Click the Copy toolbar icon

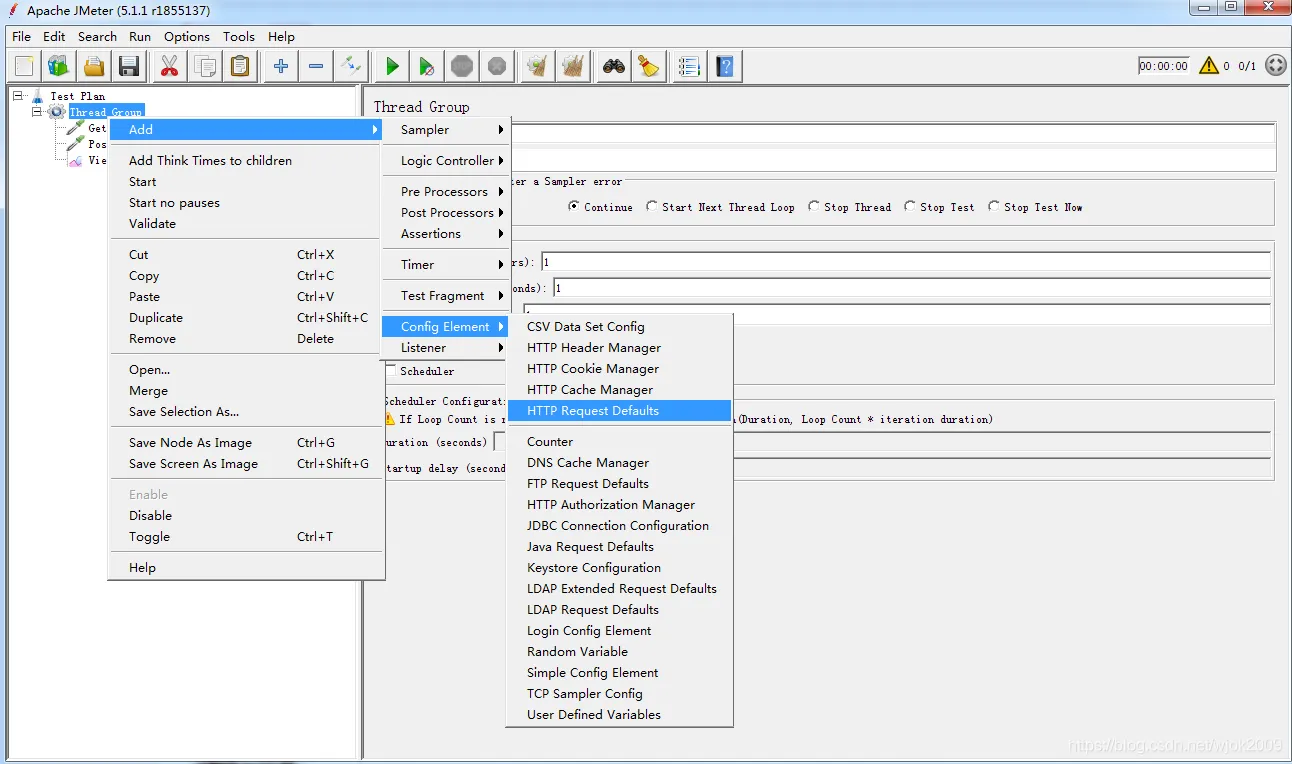click(x=205, y=67)
